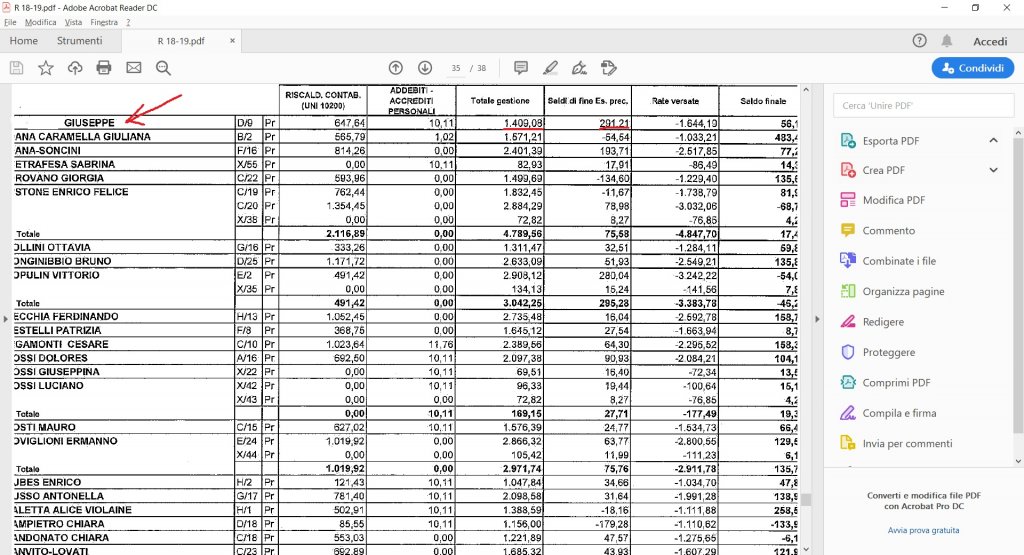Select the R 18-19.pdf document tab
The image size is (1024, 555).
[181, 40]
